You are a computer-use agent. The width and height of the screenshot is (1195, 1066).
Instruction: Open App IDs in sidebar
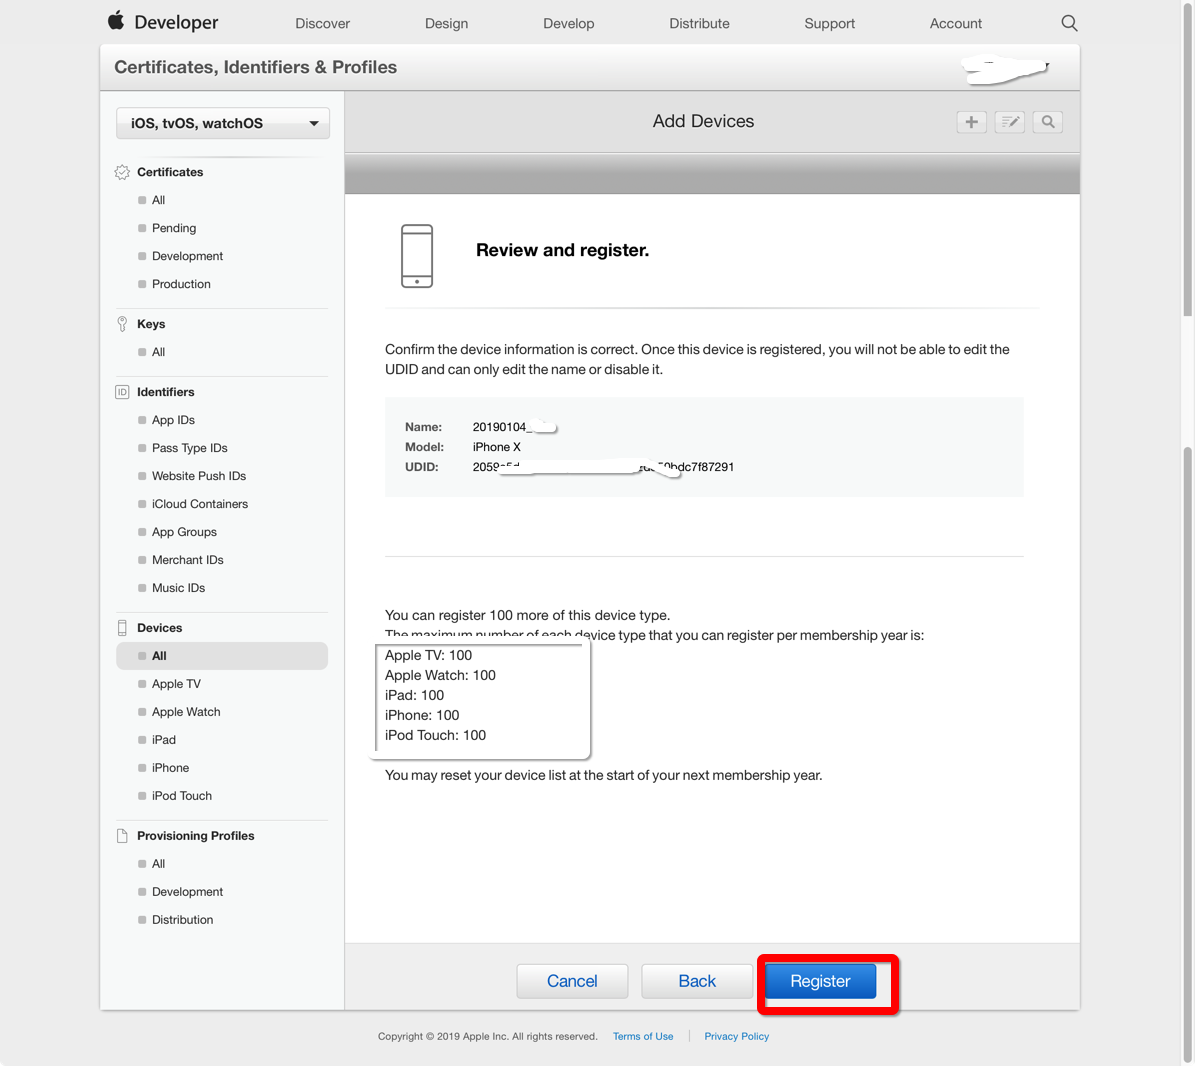[x=173, y=420]
